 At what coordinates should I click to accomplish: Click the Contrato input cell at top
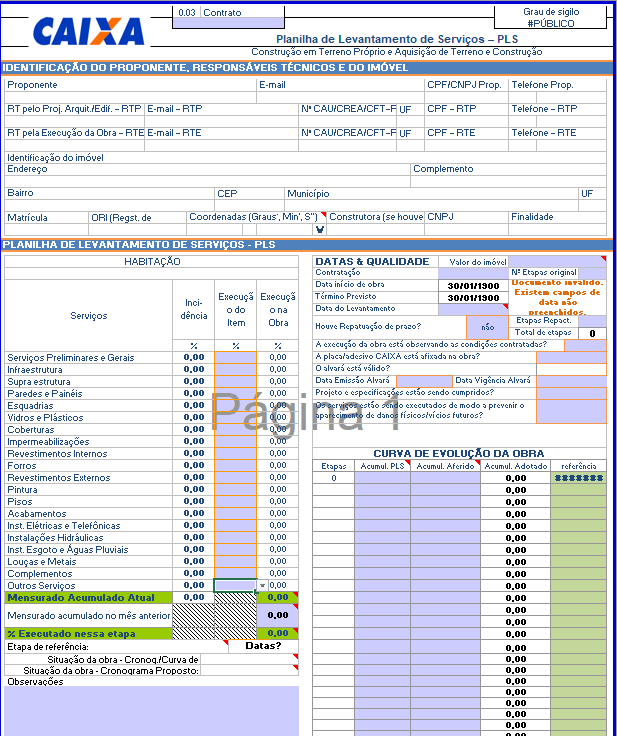(x=229, y=23)
